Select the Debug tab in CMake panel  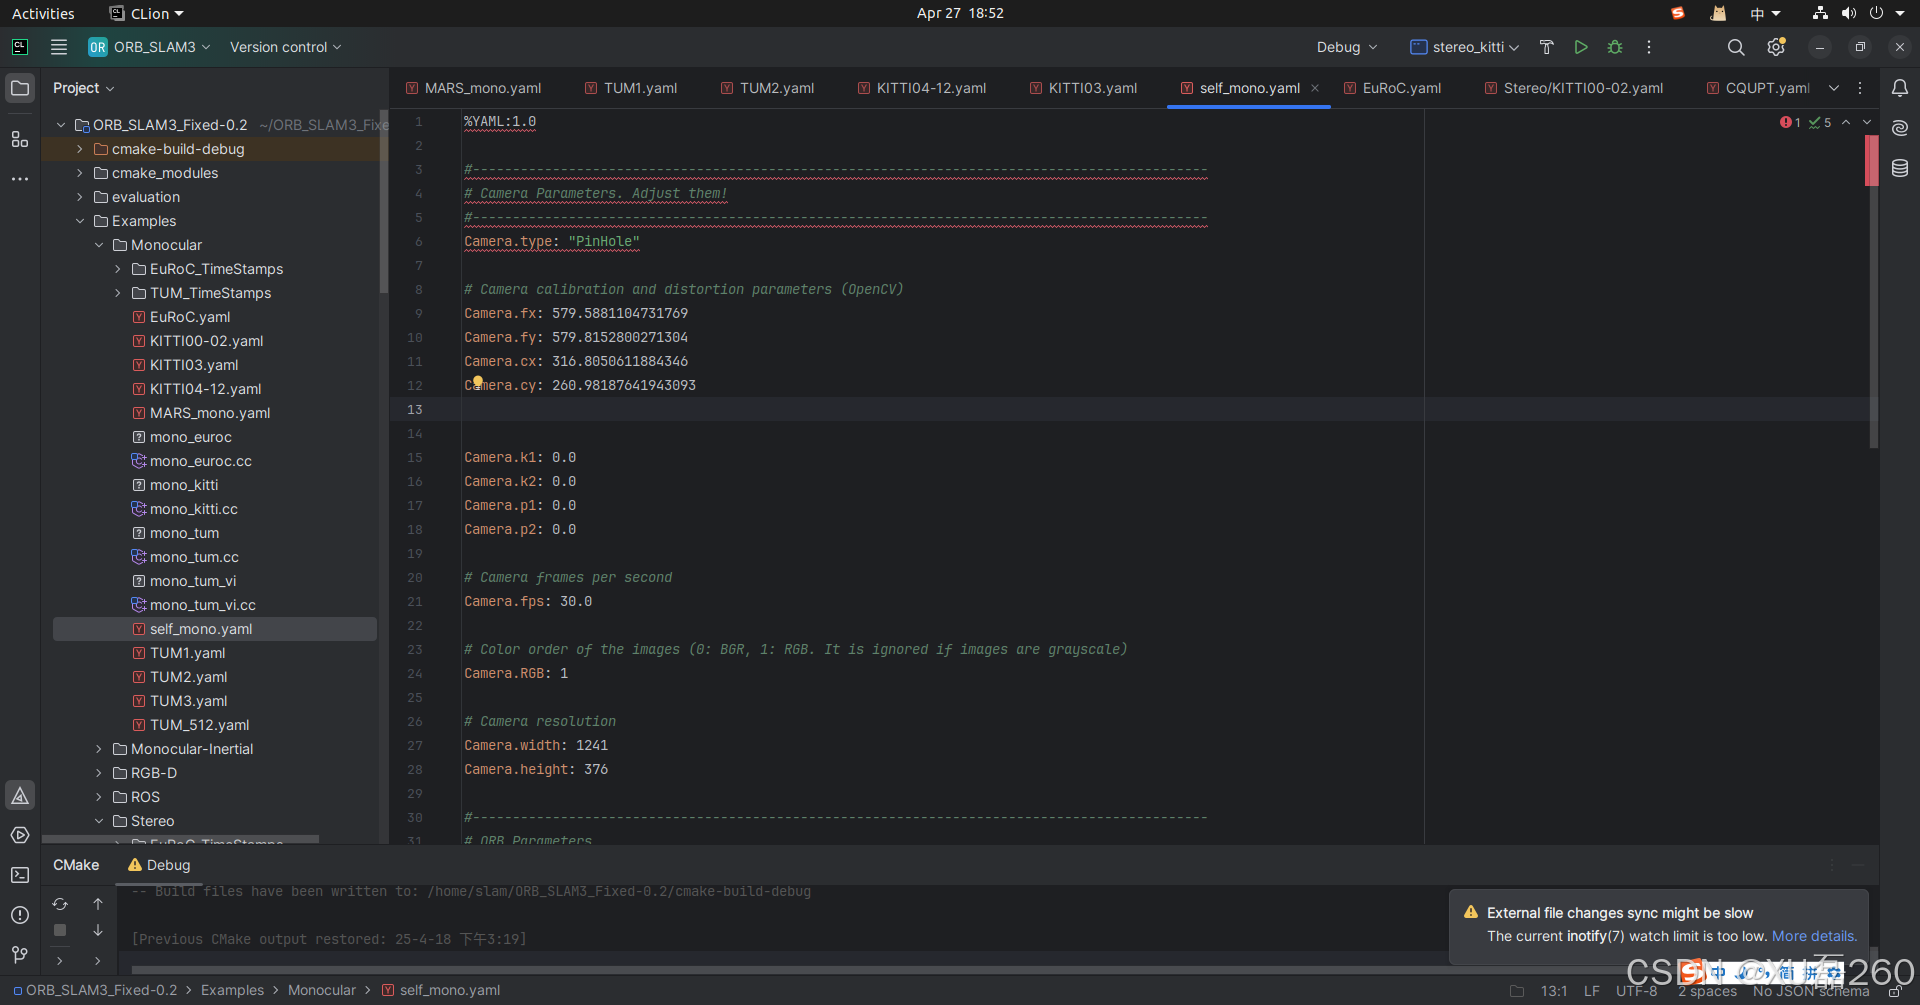(159, 865)
